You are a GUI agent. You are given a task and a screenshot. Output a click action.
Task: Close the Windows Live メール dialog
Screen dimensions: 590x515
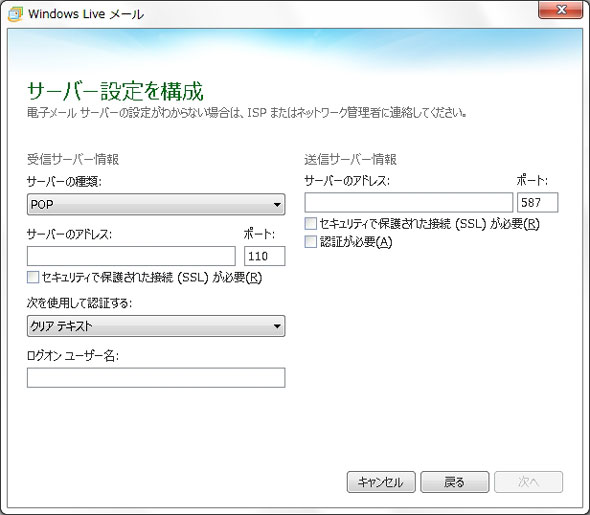click(x=561, y=10)
